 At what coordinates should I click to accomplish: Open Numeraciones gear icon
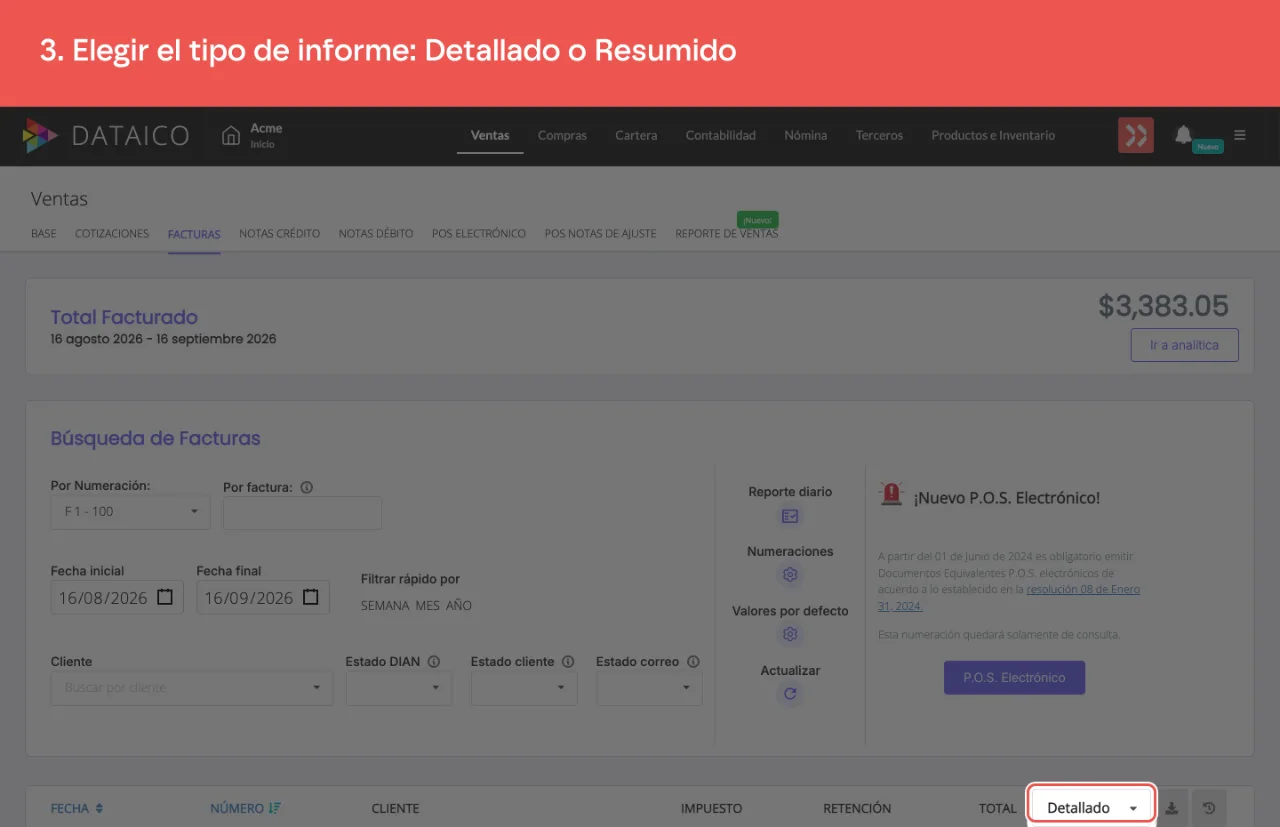[x=790, y=575]
